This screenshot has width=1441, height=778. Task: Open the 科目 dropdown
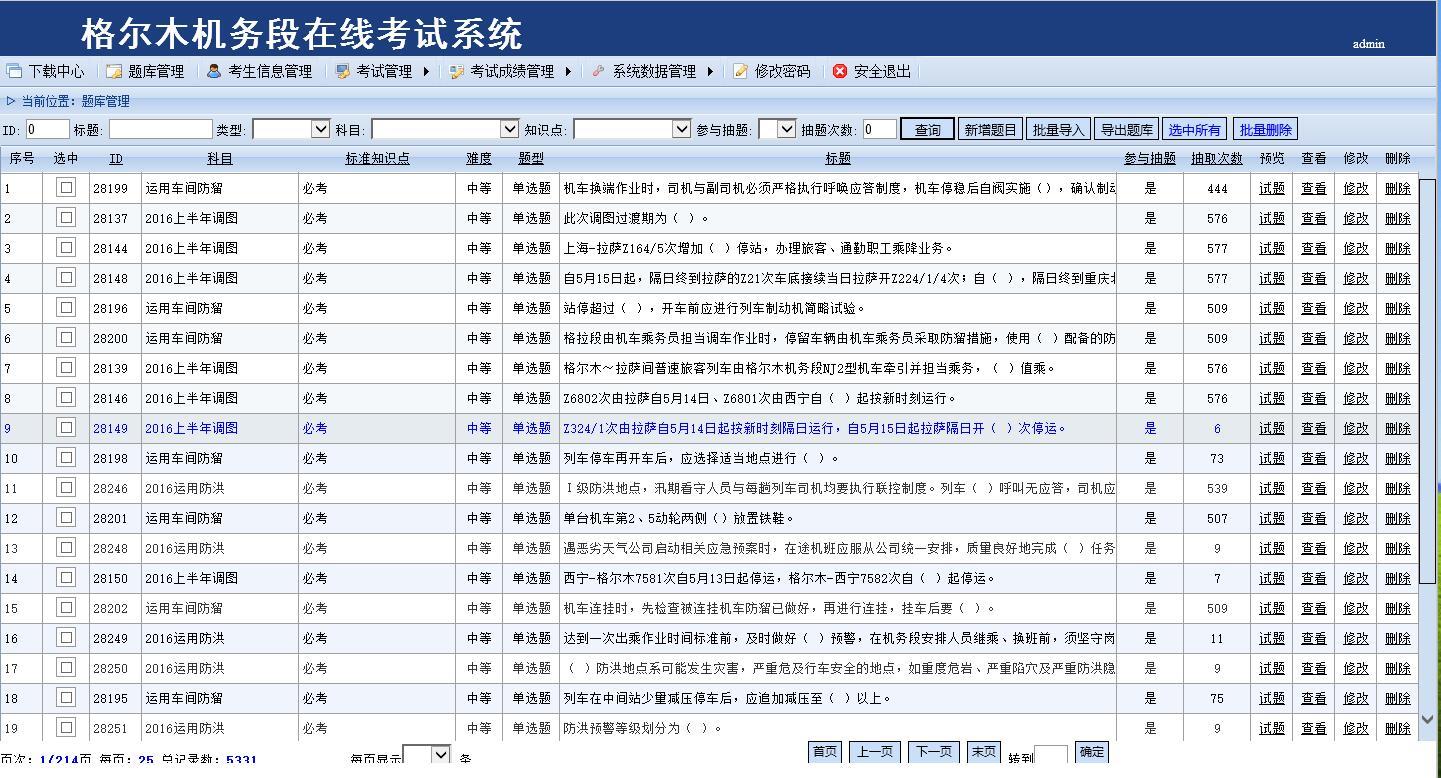pyautogui.click(x=445, y=129)
